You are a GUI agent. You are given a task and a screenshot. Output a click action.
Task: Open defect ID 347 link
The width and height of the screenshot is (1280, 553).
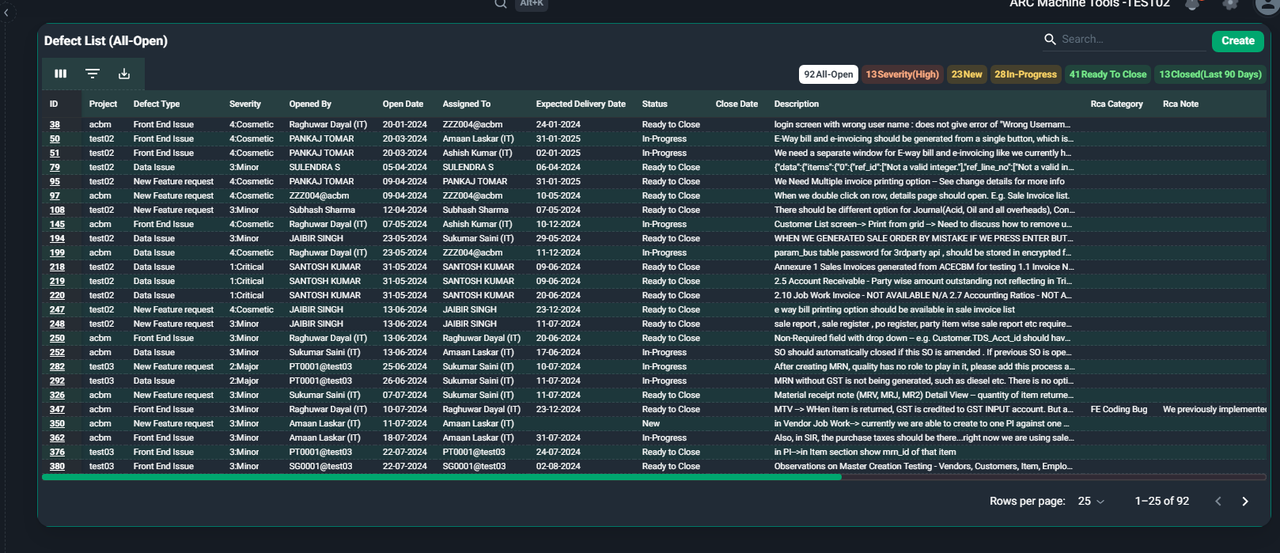point(57,409)
